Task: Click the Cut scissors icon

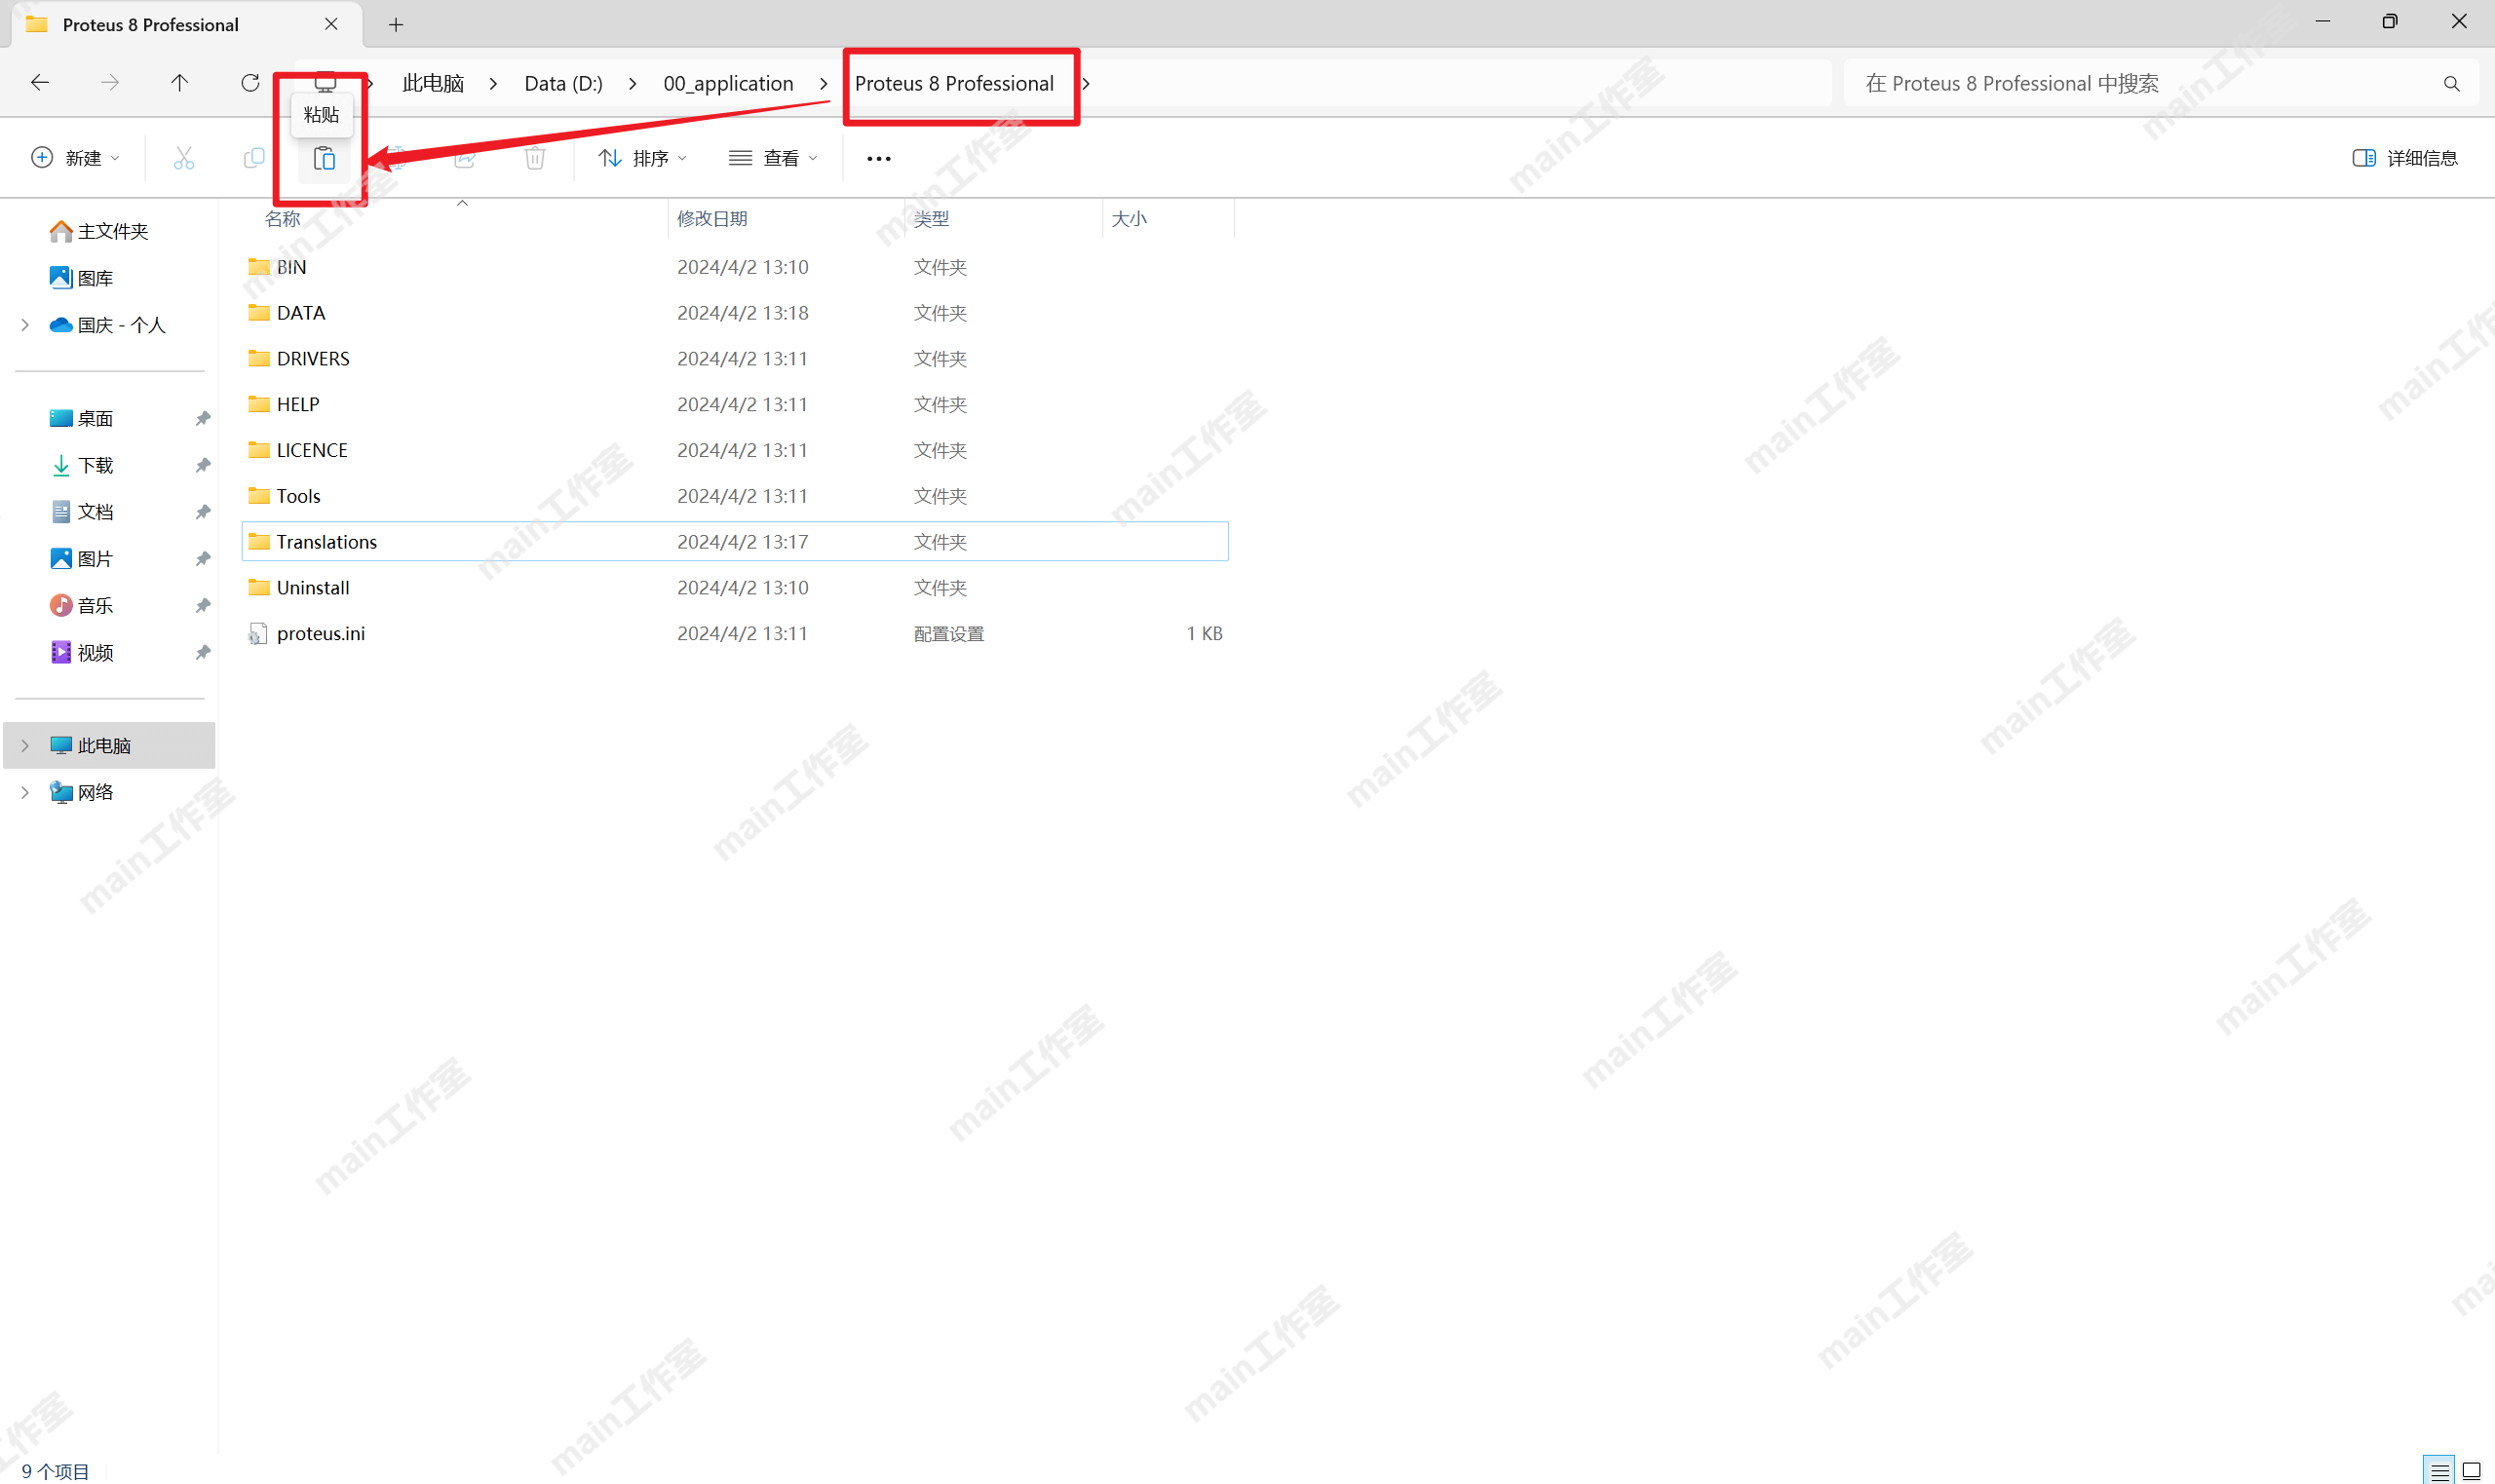Action: 184,158
